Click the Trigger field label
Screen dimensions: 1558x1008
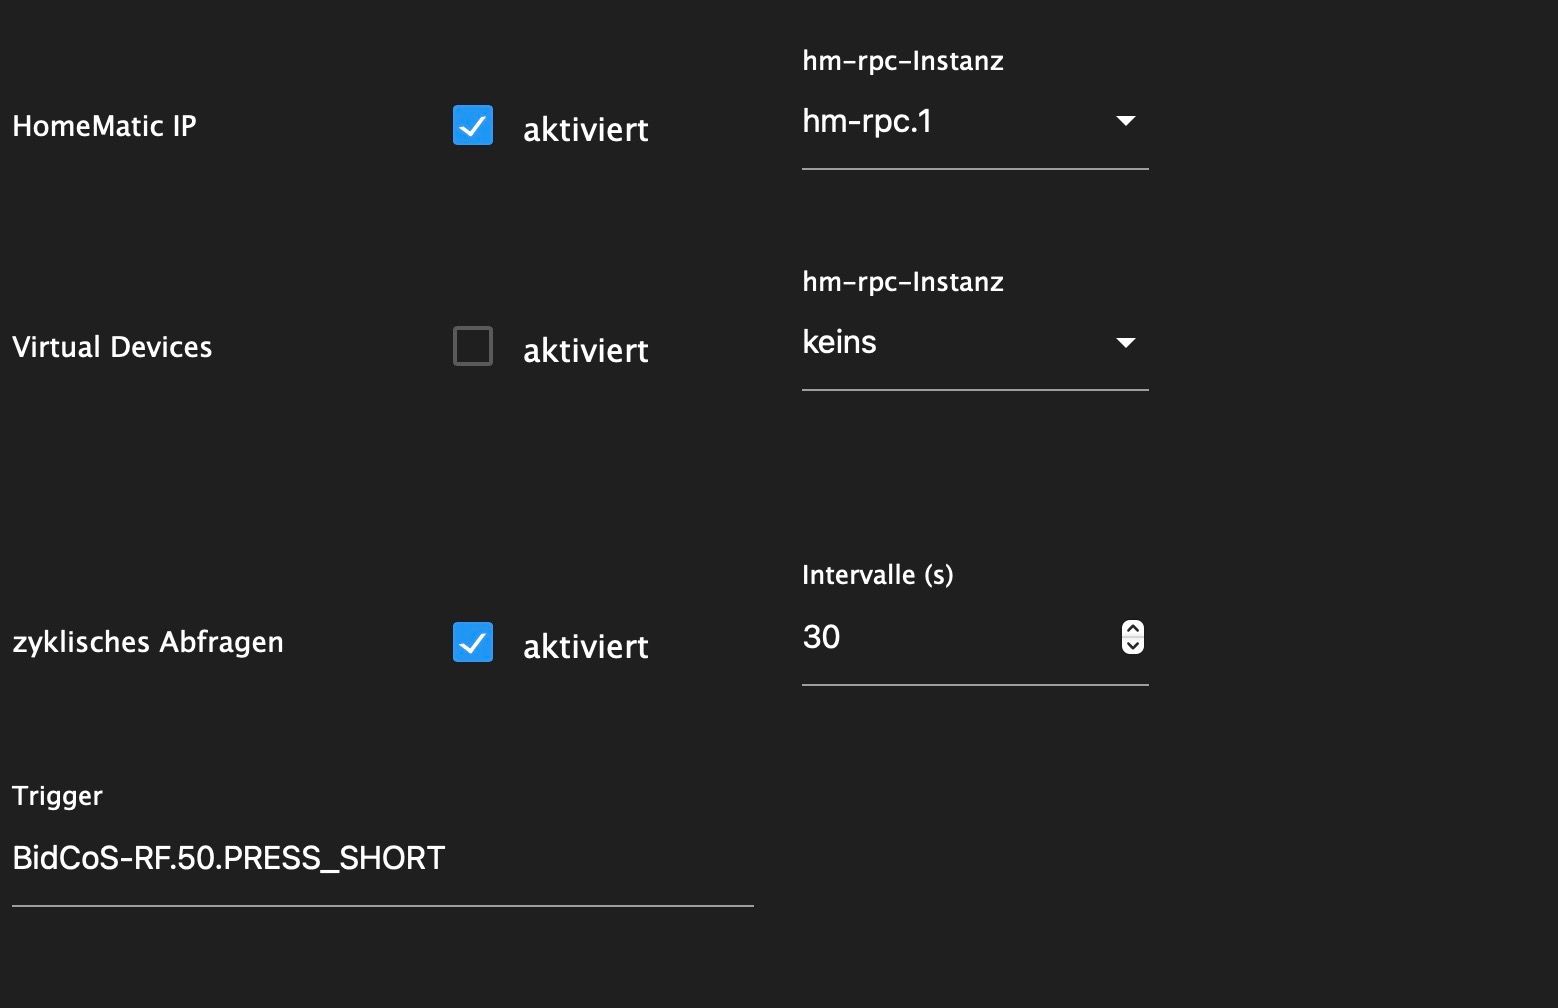(57, 796)
